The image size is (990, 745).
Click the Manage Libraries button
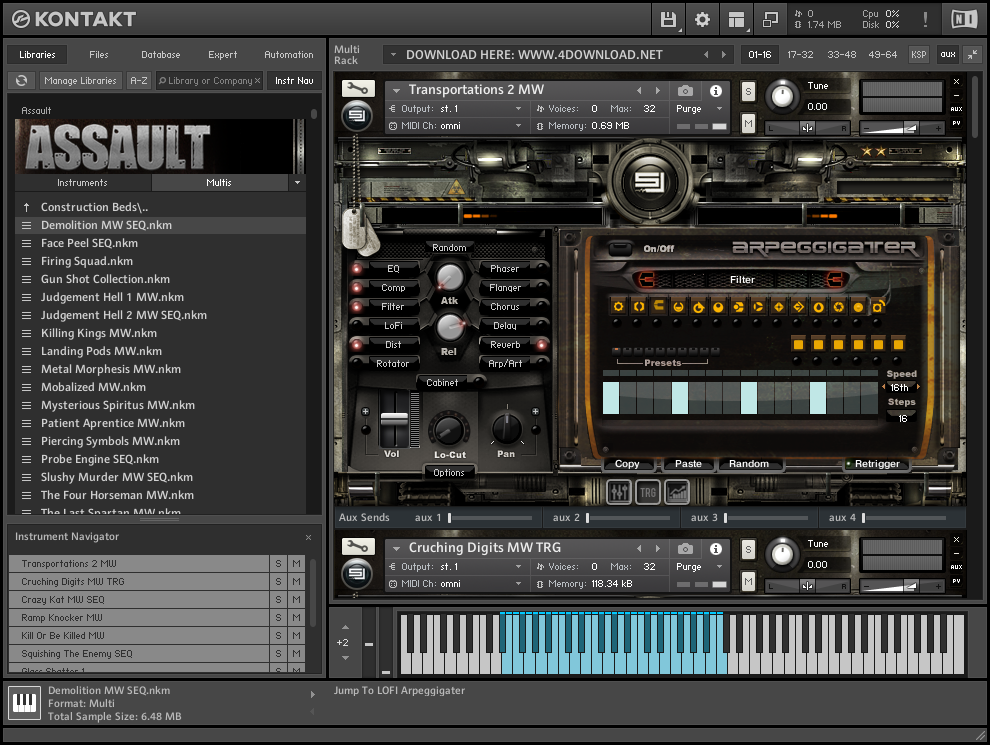pos(80,81)
